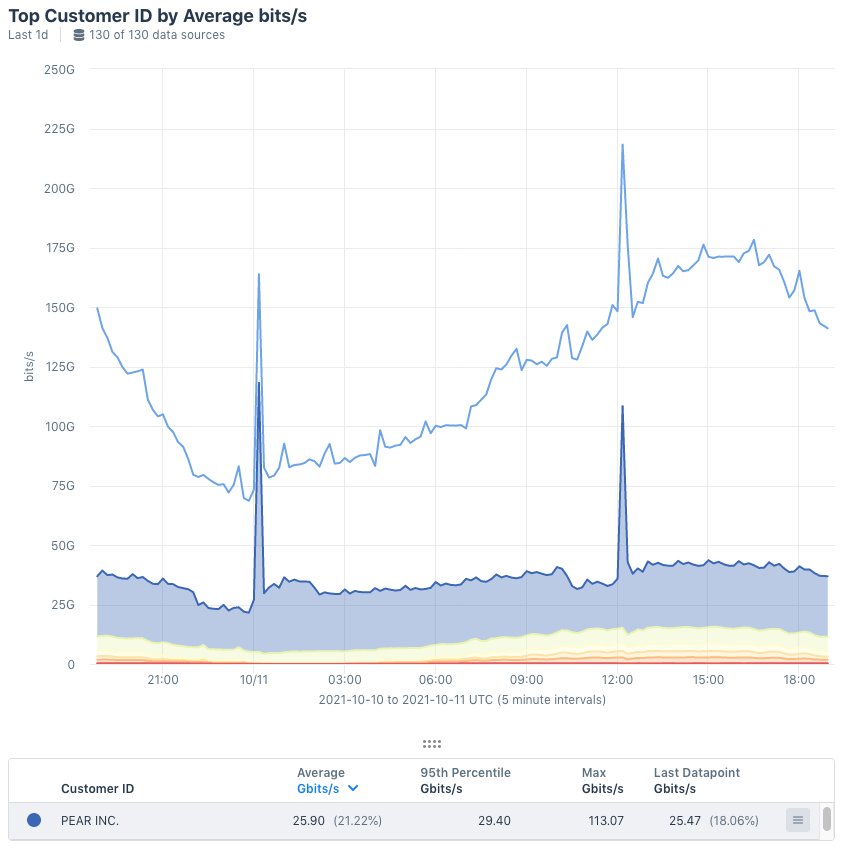Sort by the 95th Percentile Gbits/s column
The height and width of the screenshot is (849, 843).
464,780
